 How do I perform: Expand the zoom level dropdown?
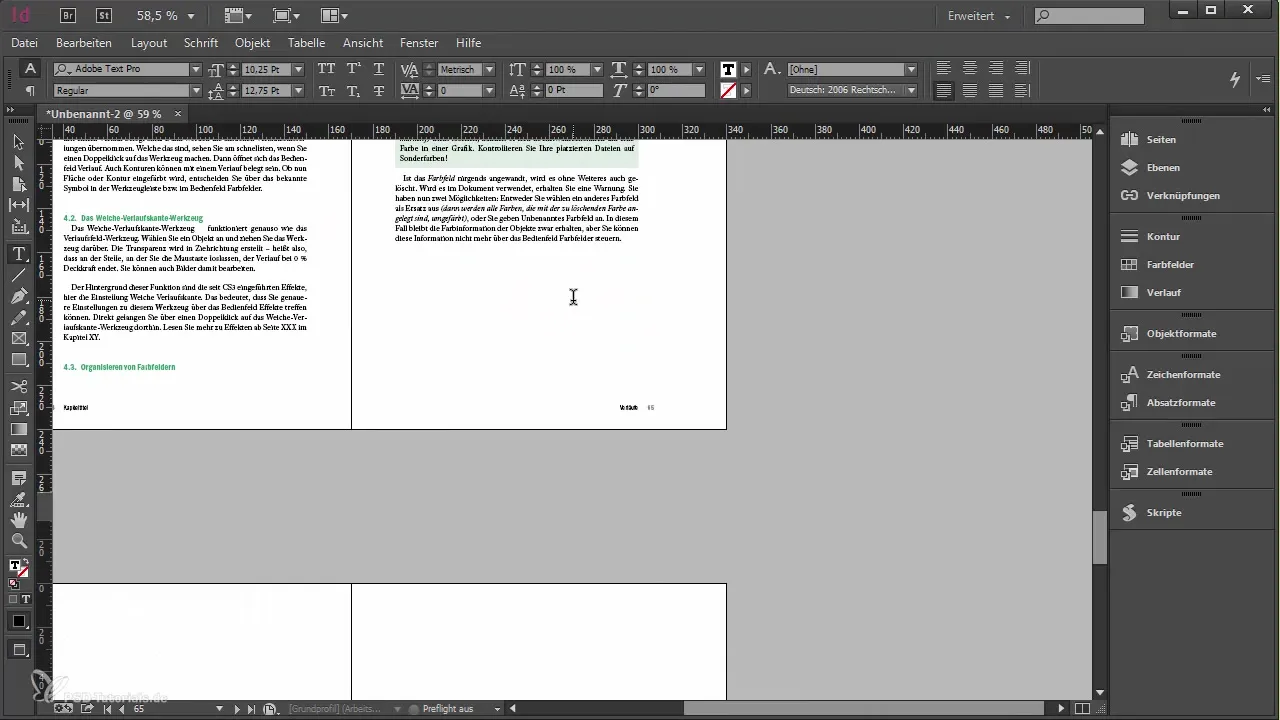pos(191,16)
